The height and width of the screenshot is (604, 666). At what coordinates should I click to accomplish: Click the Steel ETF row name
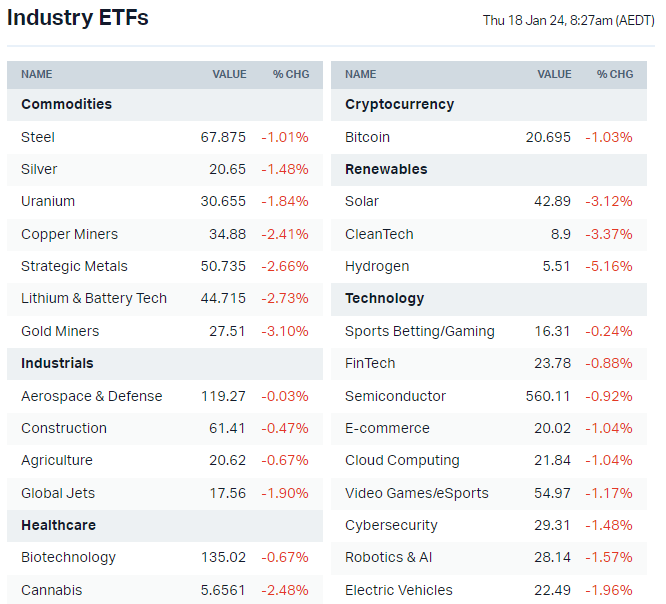pos(38,137)
